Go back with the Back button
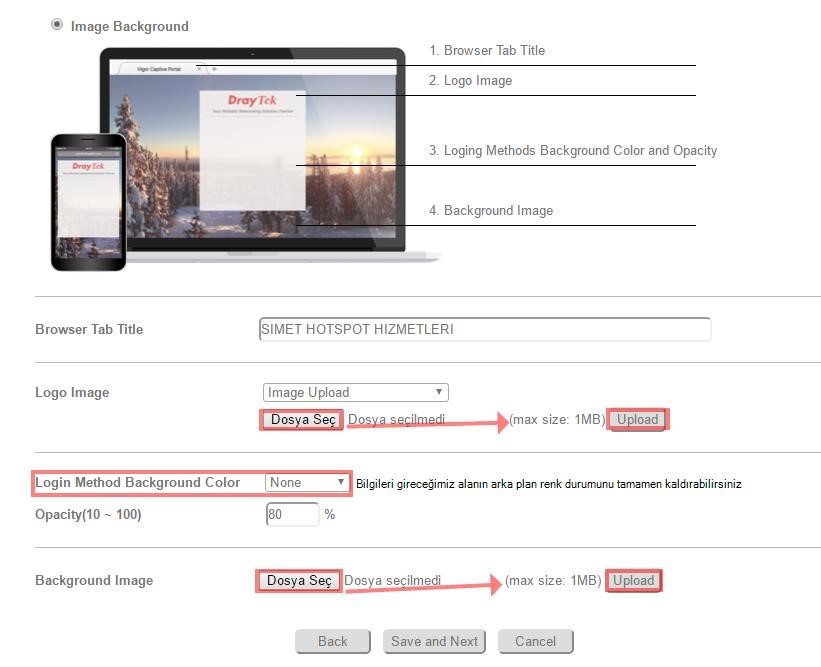The height and width of the screenshot is (667, 821). [x=332, y=641]
